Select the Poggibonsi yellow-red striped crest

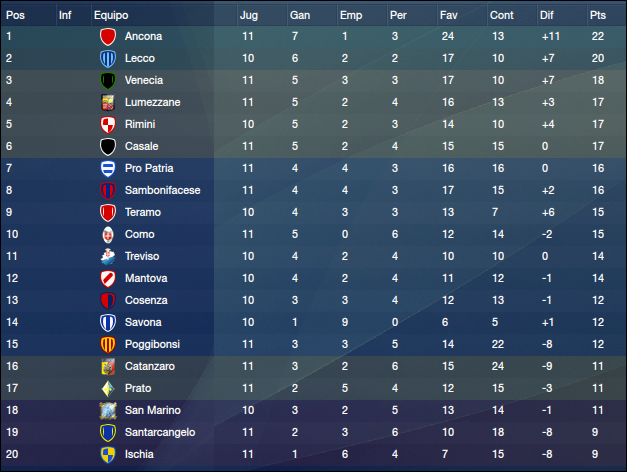108,344
